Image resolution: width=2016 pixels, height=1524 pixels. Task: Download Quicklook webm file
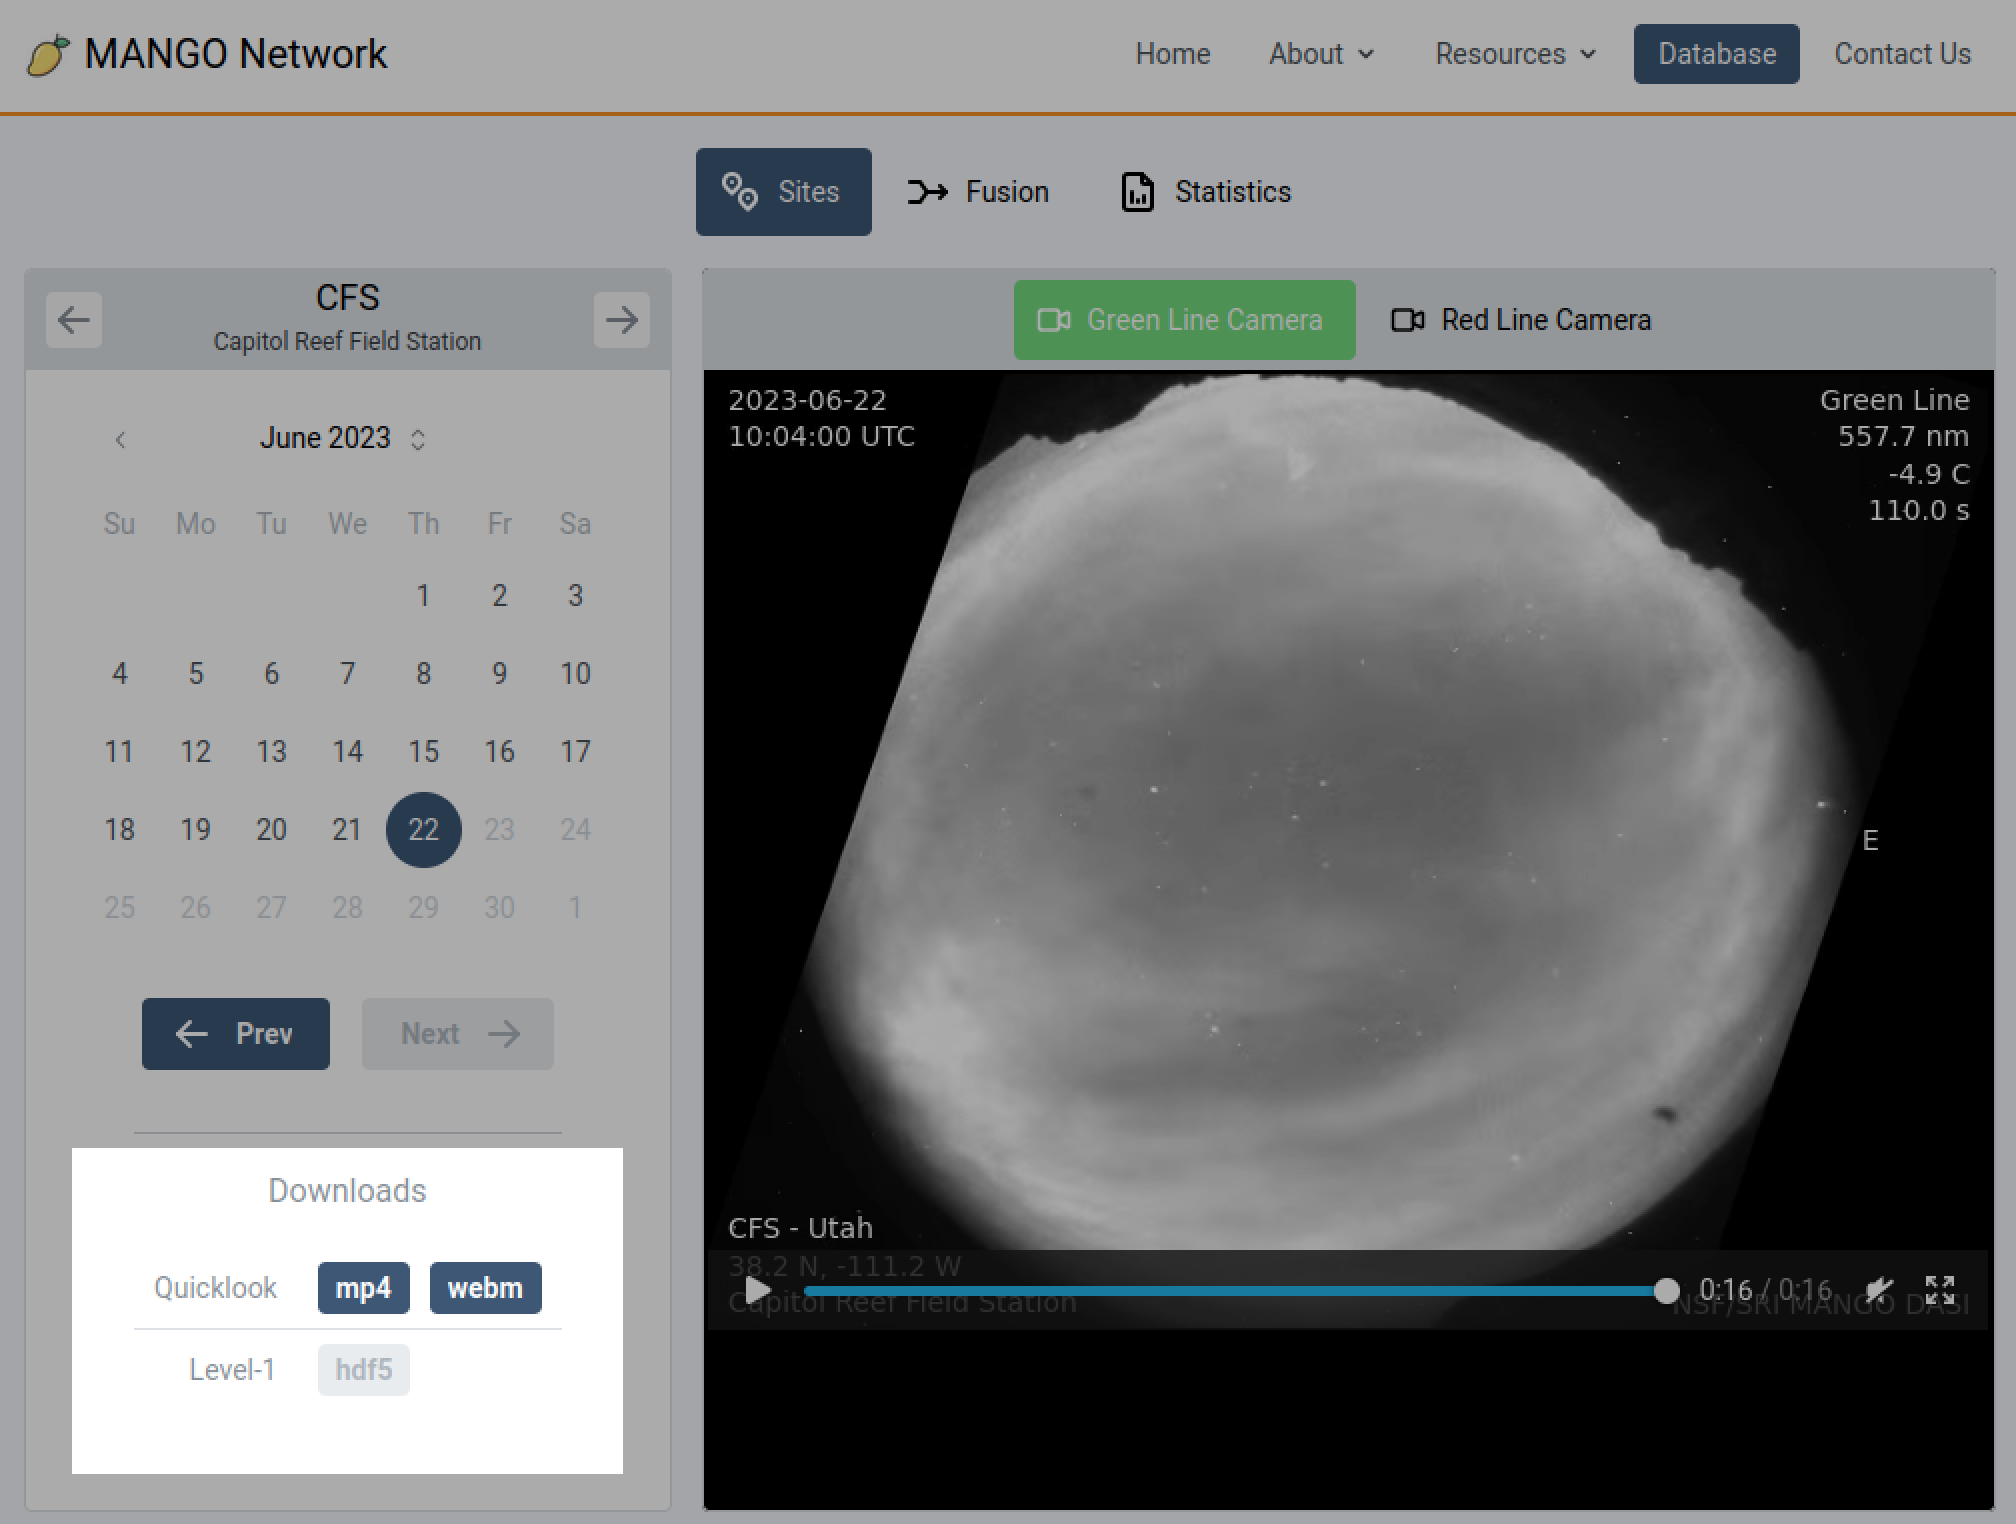(485, 1288)
